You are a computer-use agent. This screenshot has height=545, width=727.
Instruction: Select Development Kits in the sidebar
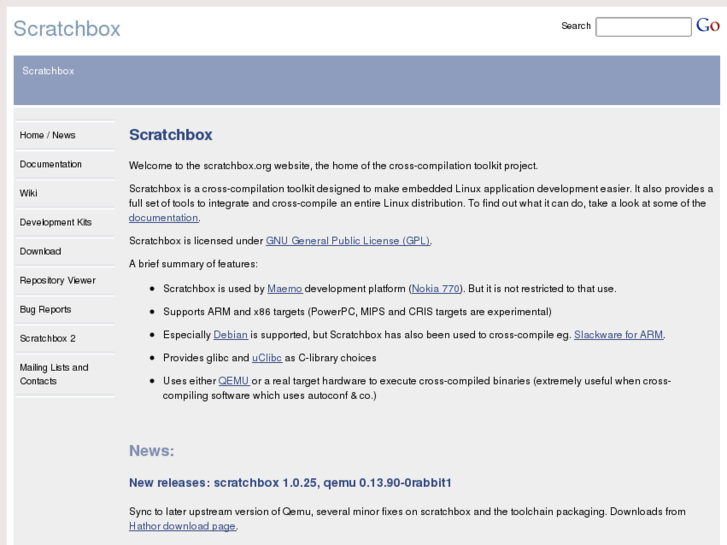click(x=56, y=222)
